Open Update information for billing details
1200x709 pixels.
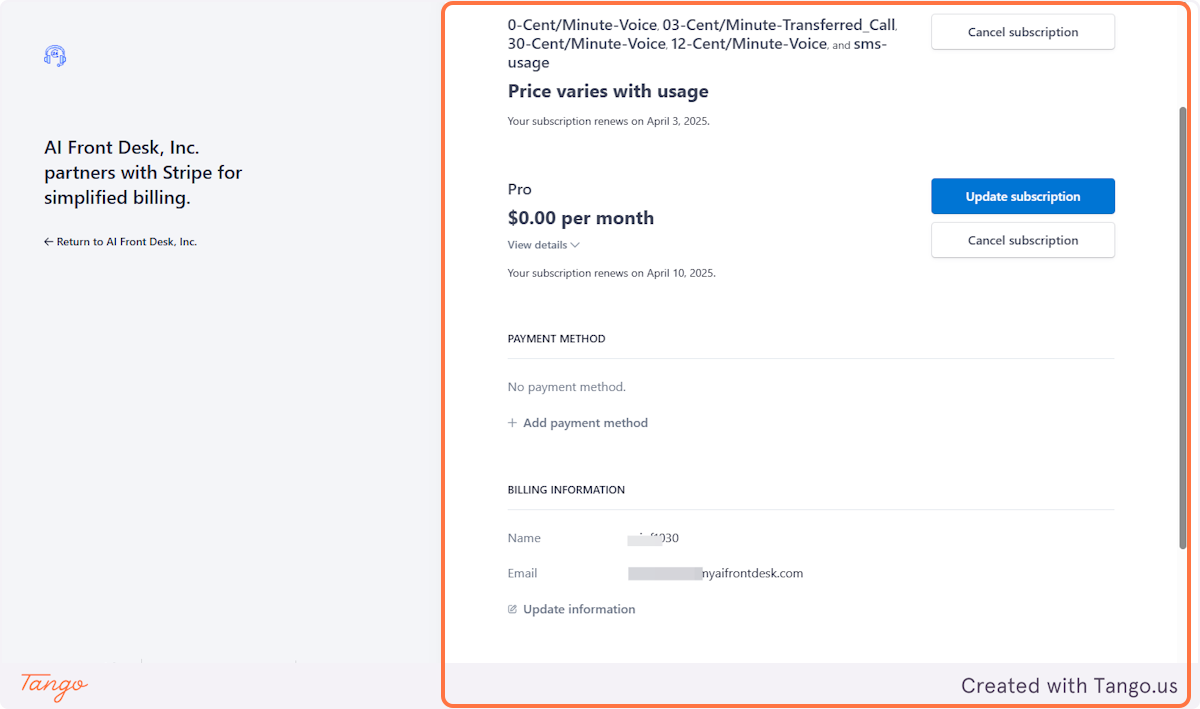pos(579,608)
